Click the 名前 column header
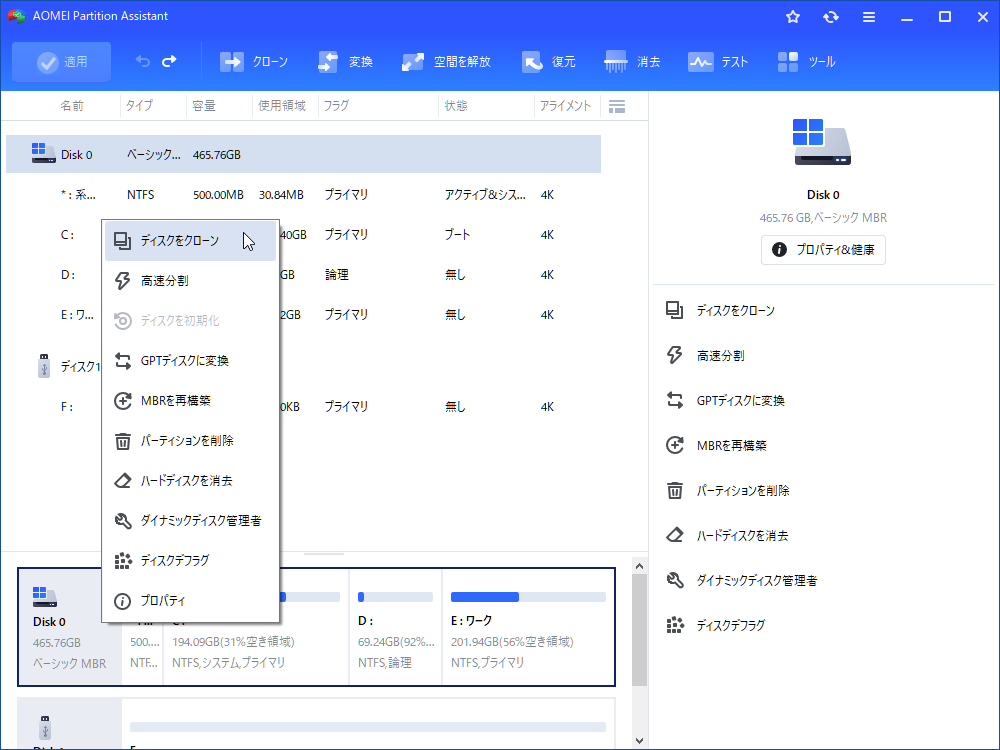Image resolution: width=1000 pixels, height=750 pixels. [71, 106]
